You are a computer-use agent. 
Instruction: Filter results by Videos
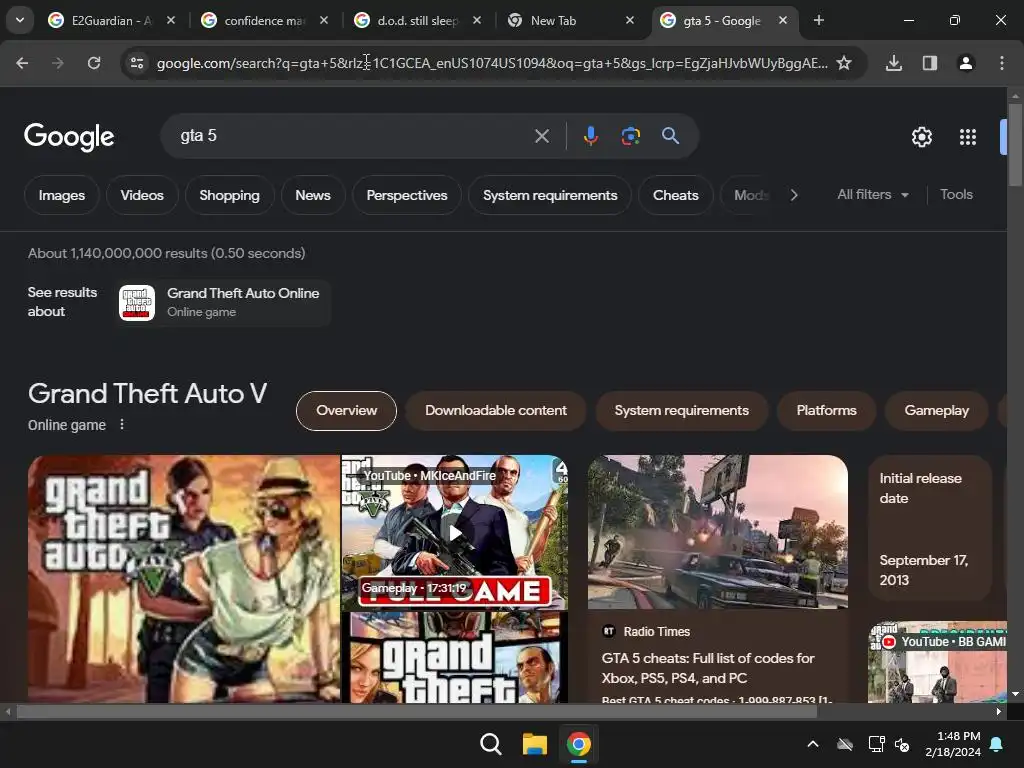tap(142, 195)
